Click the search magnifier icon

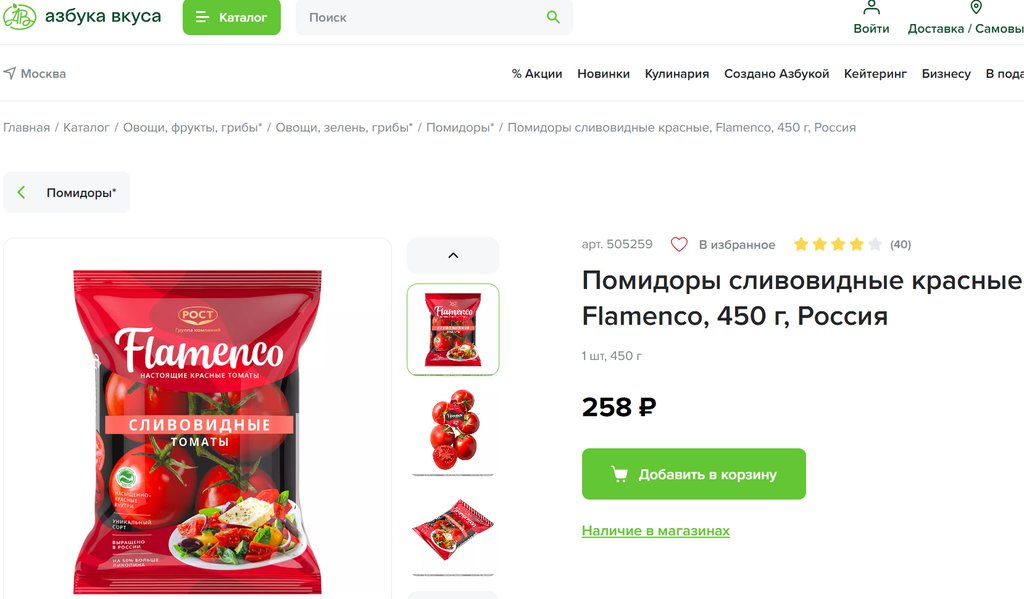tap(553, 17)
